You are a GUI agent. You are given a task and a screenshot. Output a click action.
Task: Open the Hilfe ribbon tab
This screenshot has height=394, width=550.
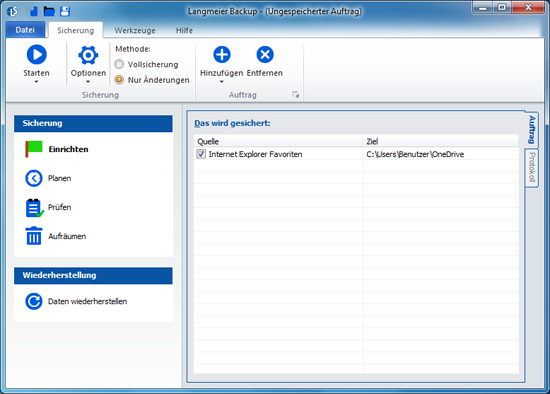click(185, 31)
